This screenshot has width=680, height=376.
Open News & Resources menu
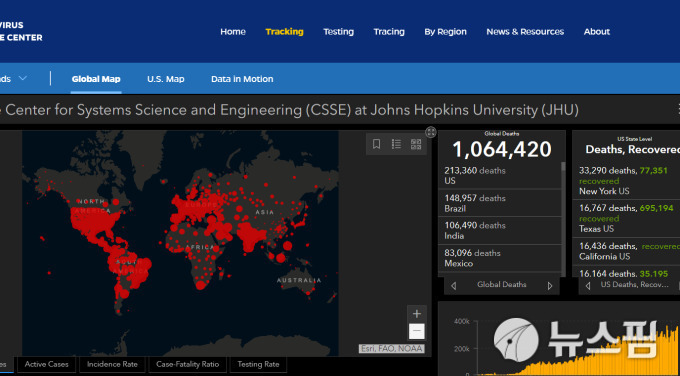point(525,32)
